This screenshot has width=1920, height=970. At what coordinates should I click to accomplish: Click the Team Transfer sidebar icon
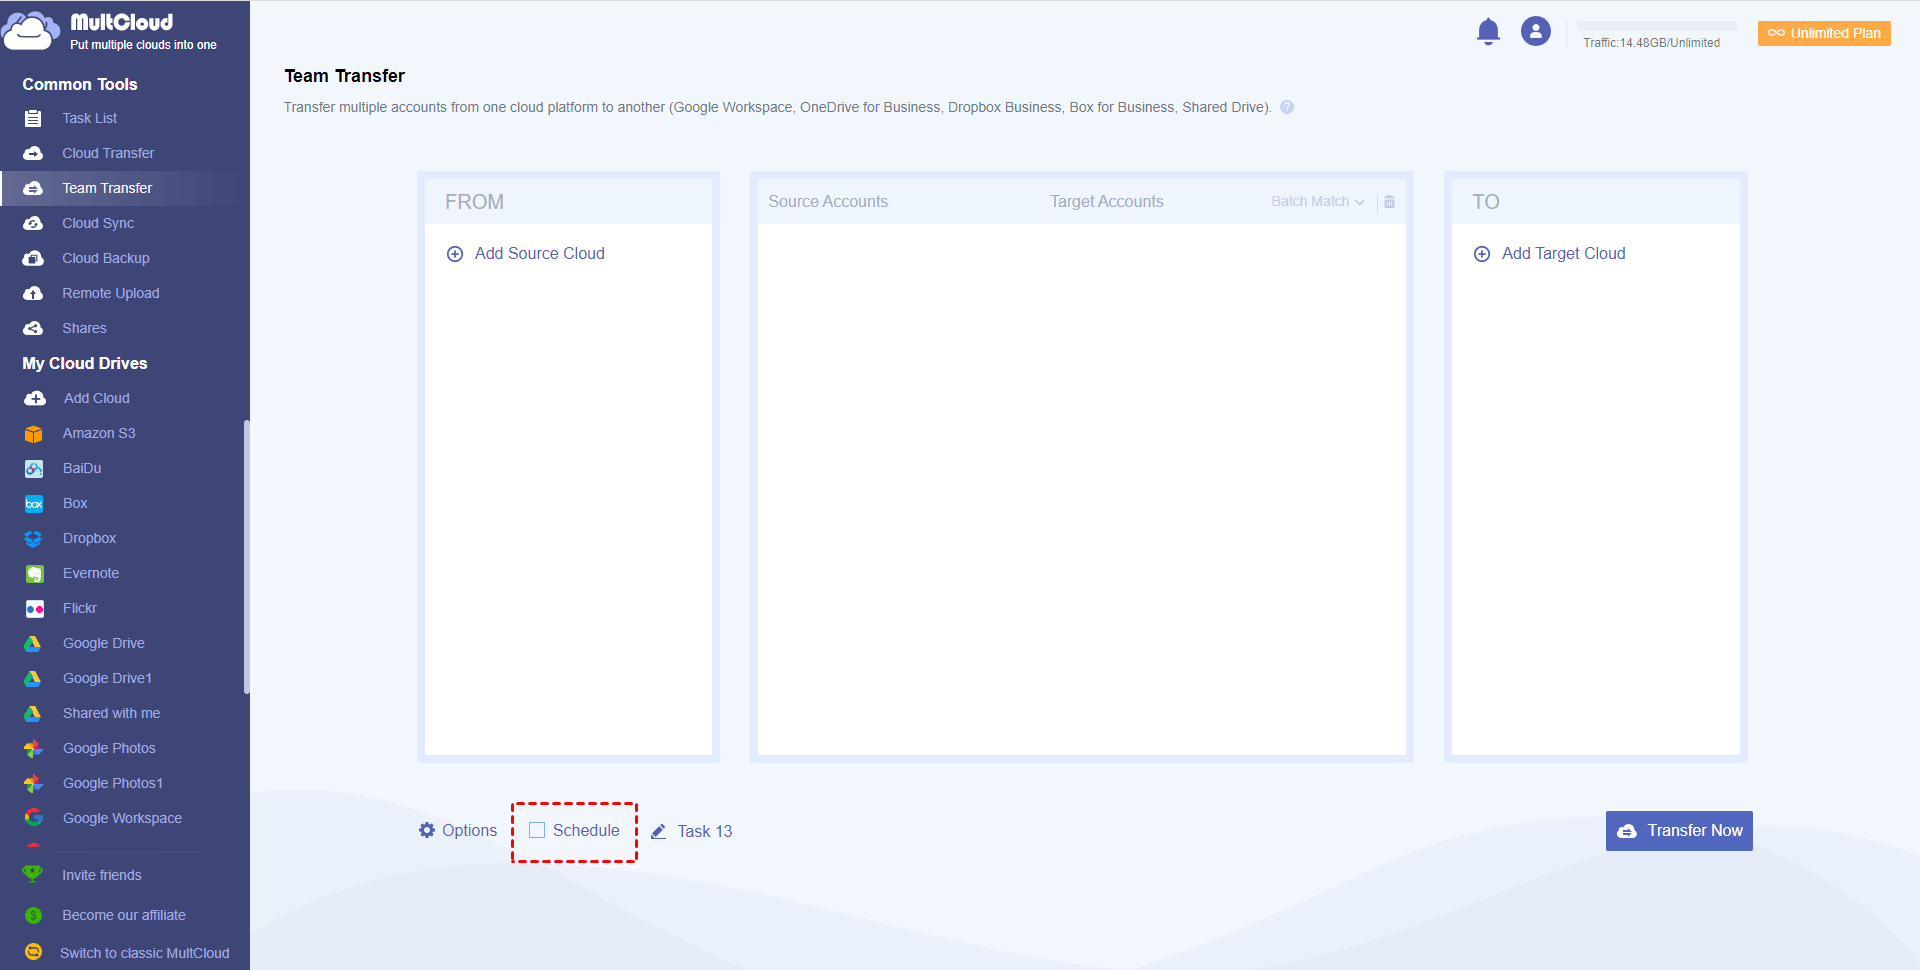pyautogui.click(x=33, y=188)
